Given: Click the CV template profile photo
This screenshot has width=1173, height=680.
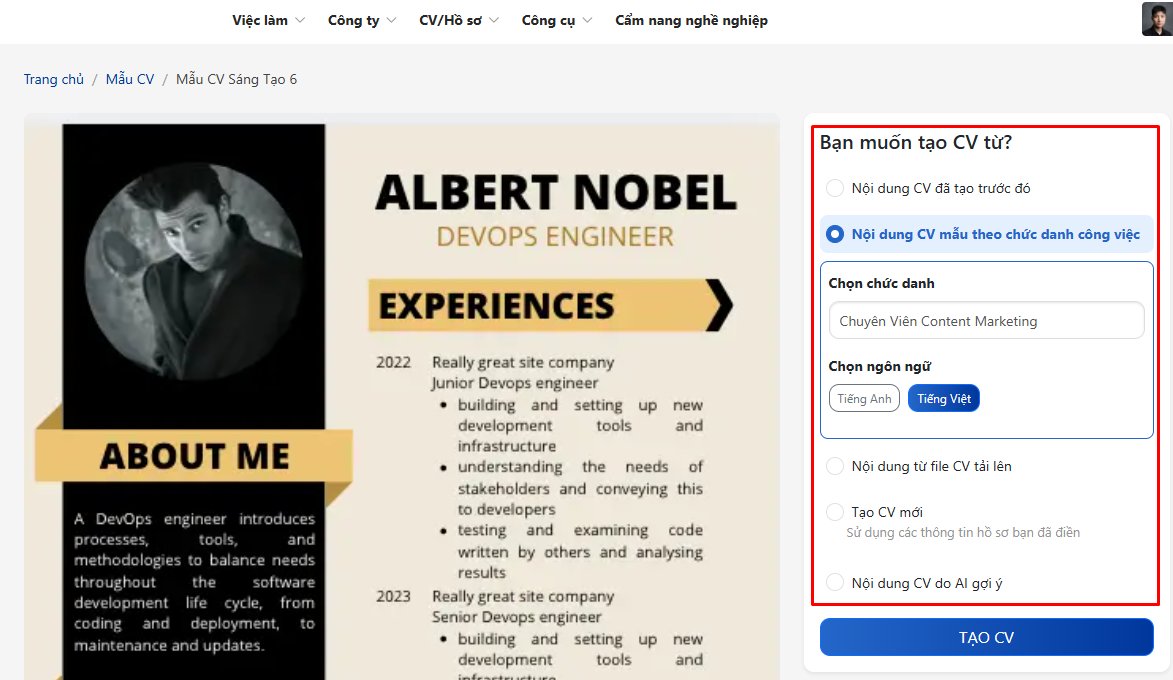Looking at the screenshot, I should [193, 272].
